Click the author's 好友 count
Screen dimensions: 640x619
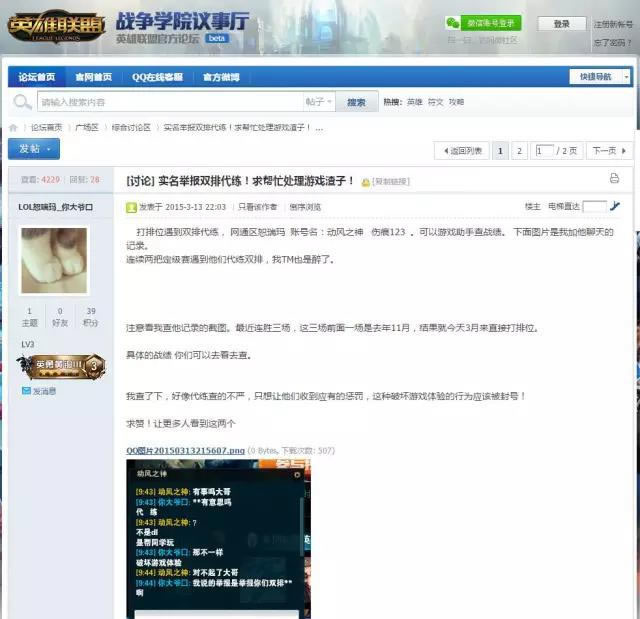coord(60,317)
